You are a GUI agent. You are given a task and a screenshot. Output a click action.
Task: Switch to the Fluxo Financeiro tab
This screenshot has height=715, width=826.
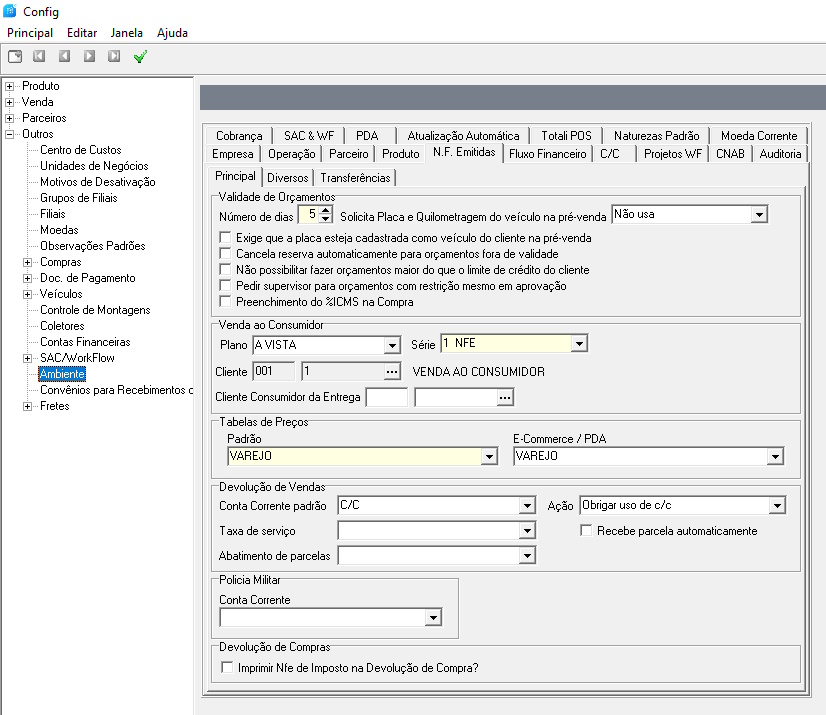coord(547,154)
